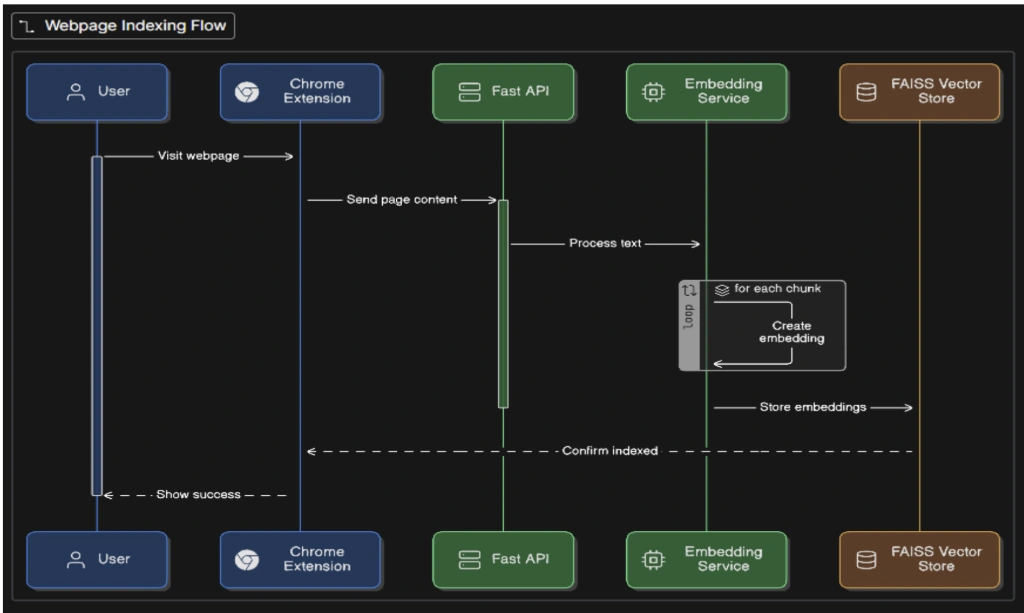Viewport: 1024px width, 613px height.
Task: Click the Chrome logo in top Chrome Extension box
Action: tap(247, 92)
